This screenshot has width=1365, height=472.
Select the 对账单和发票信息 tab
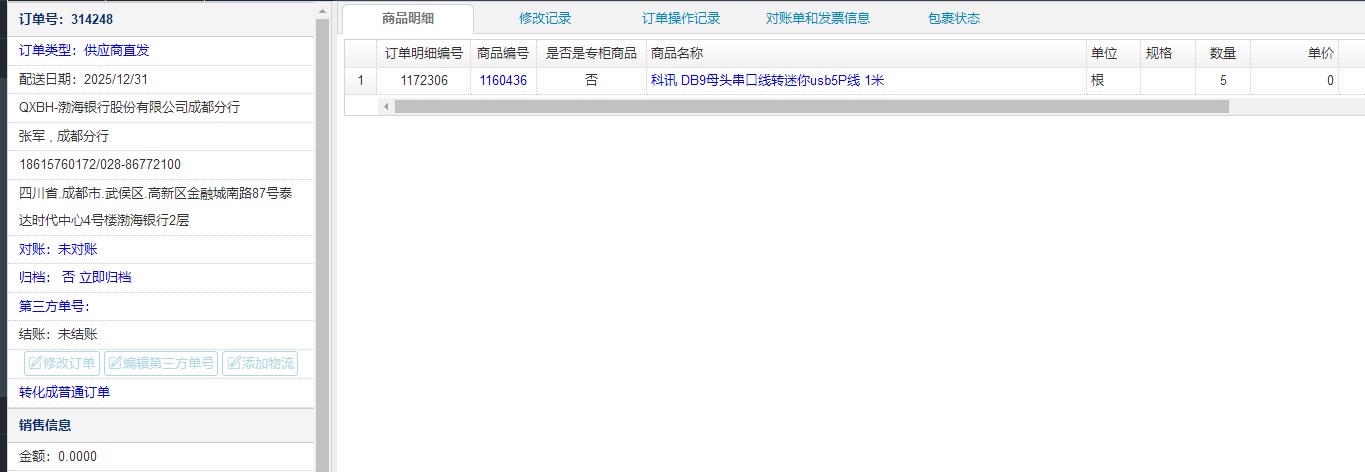click(817, 18)
